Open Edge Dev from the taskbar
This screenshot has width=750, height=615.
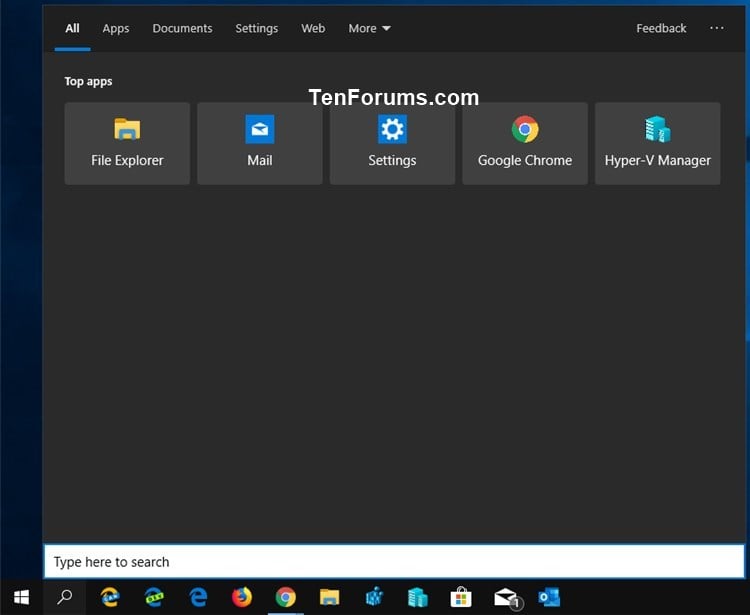(154, 597)
